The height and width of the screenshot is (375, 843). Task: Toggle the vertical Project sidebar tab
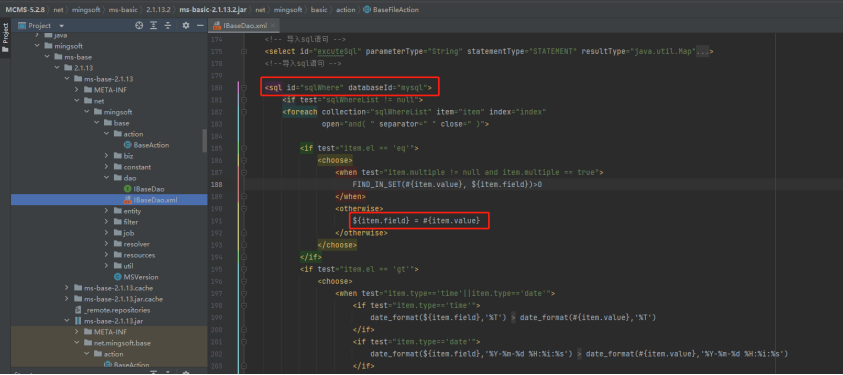5,37
